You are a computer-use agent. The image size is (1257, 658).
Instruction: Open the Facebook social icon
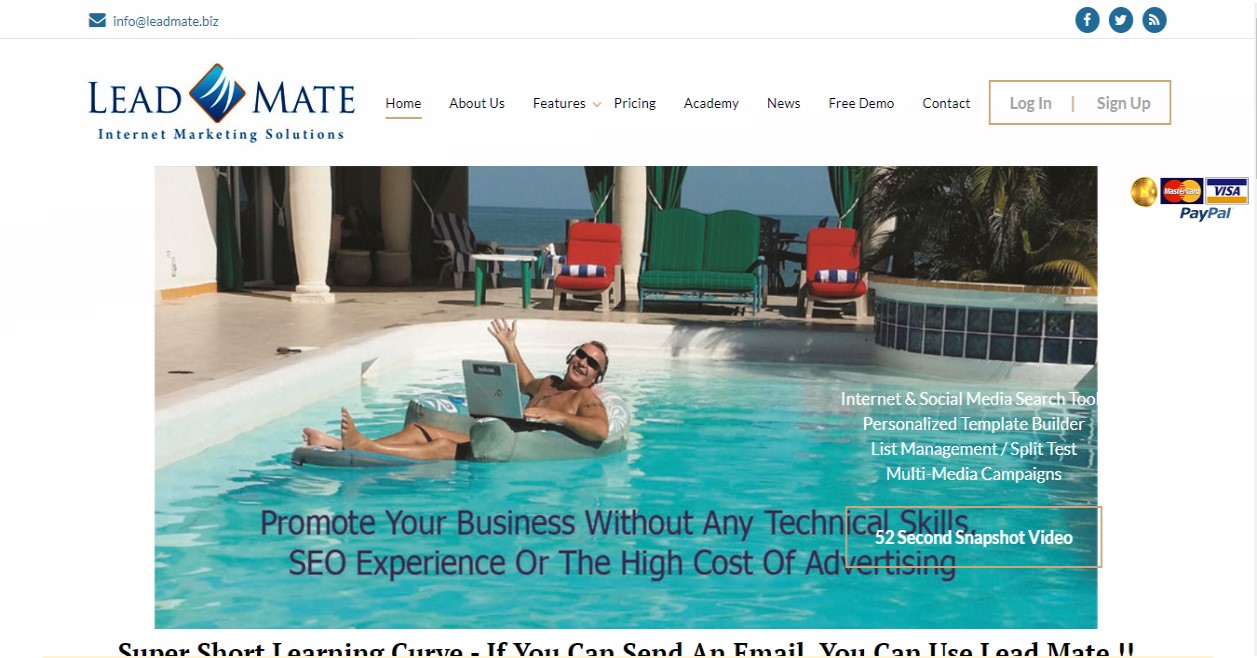[1087, 20]
